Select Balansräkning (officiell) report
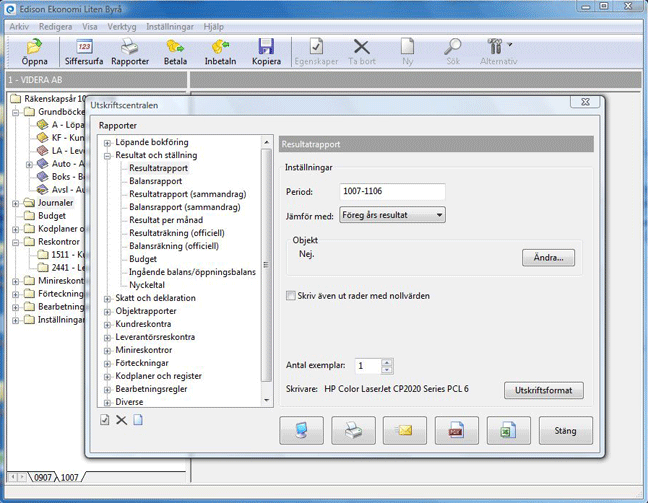The image size is (648, 503). click(x=174, y=246)
